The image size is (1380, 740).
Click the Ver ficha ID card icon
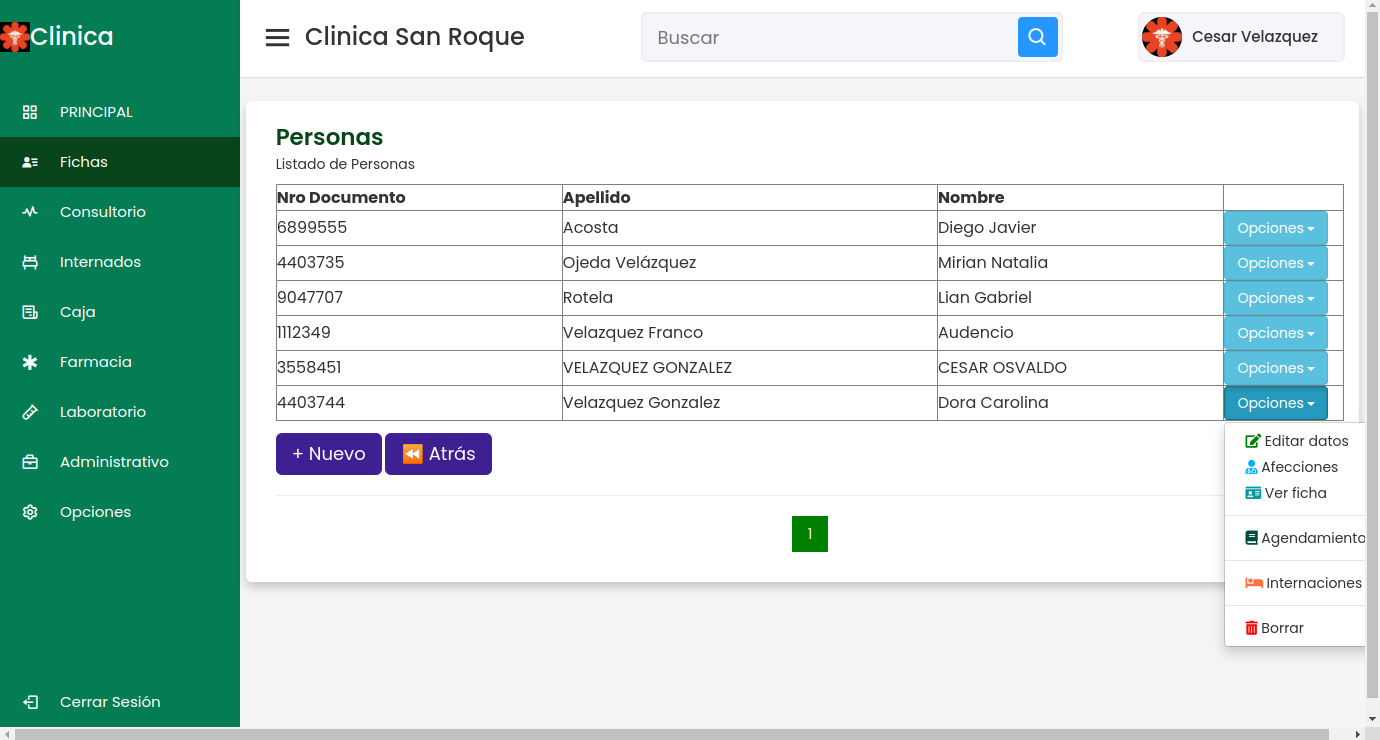click(1253, 493)
